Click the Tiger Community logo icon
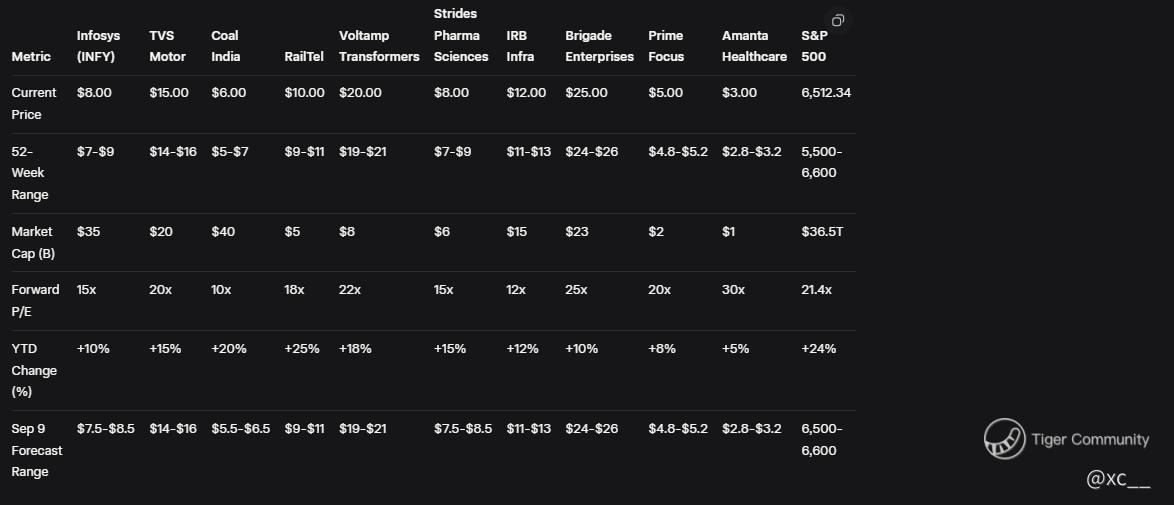This screenshot has width=1174, height=505. 1003,439
